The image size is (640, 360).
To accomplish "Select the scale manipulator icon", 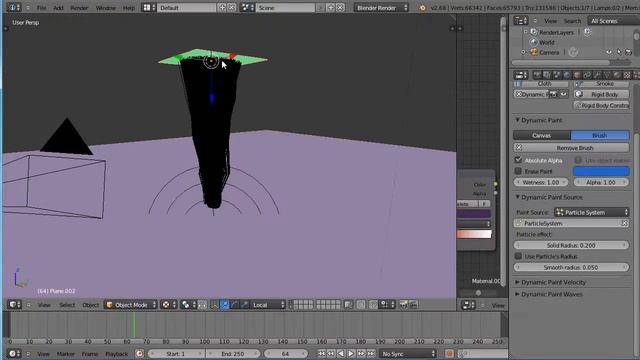I will [x=244, y=304].
